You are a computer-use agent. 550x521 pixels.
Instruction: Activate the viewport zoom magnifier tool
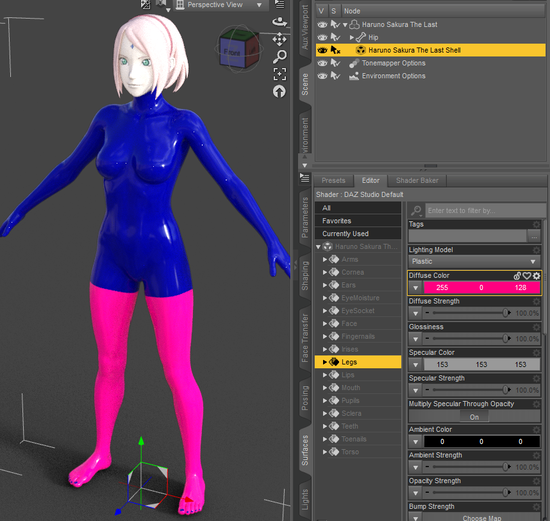280,56
